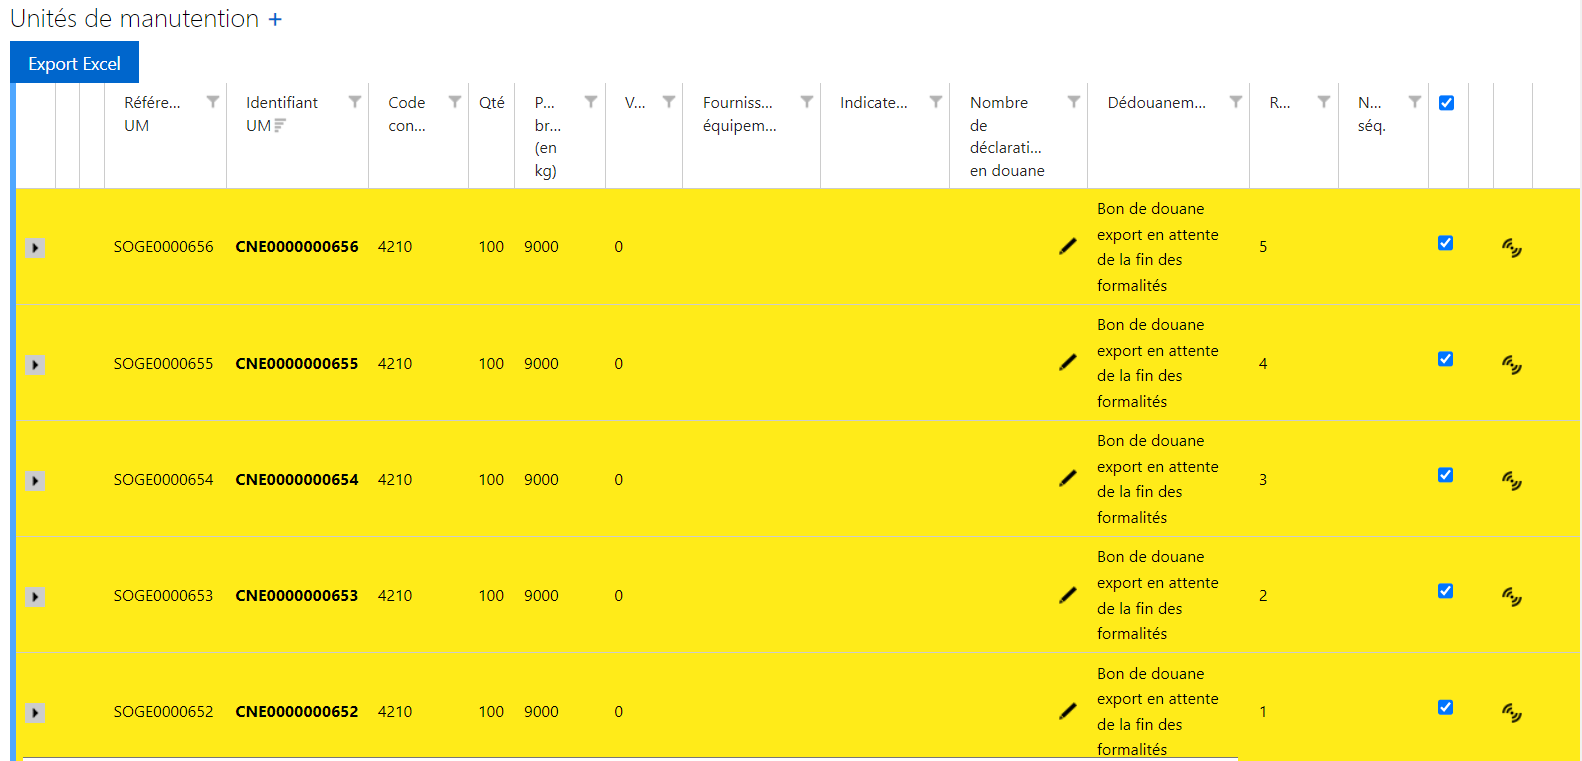
Task: Open filter for Dédouanement column
Action: [x=1236, y=102]
